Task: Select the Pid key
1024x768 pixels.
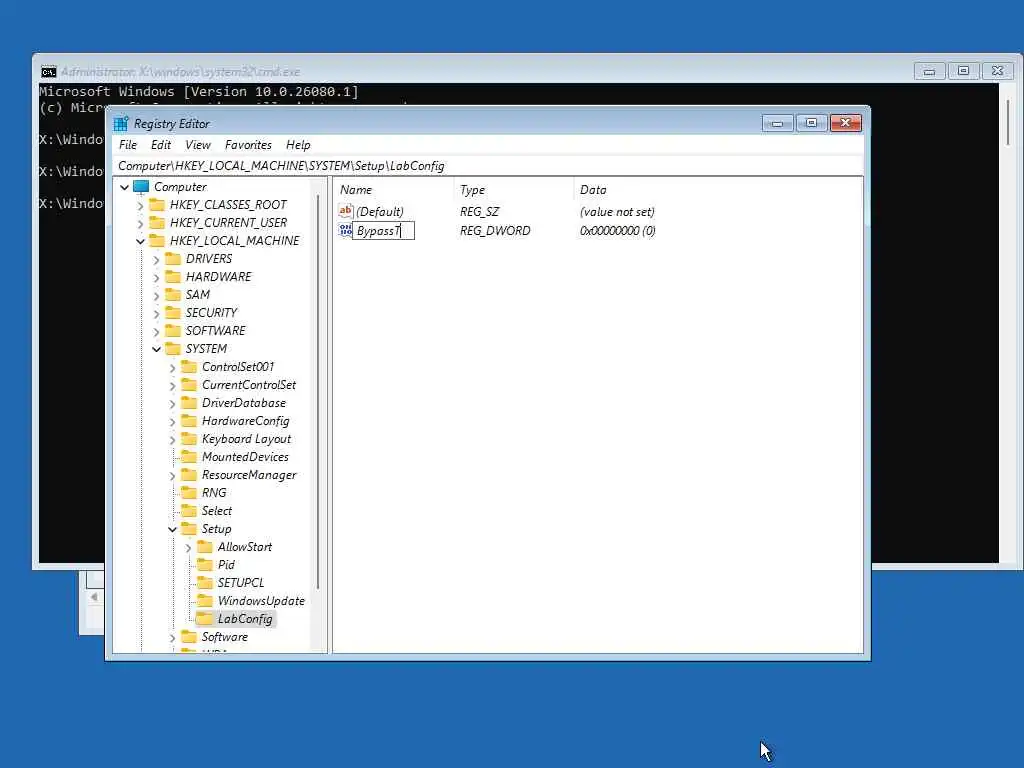Action: pos(226,565)
